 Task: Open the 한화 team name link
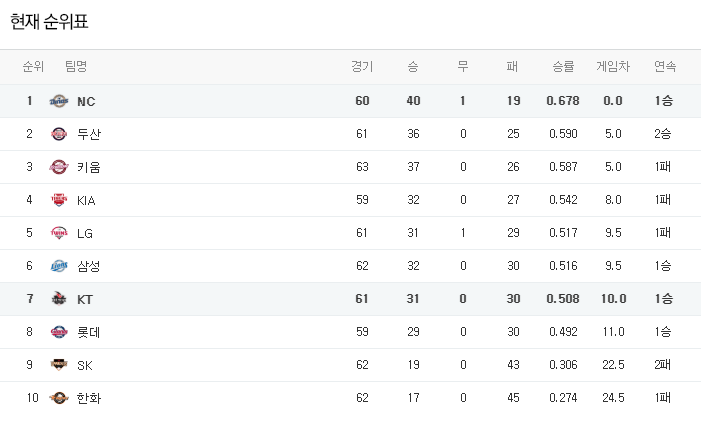[x=89, y=398]
